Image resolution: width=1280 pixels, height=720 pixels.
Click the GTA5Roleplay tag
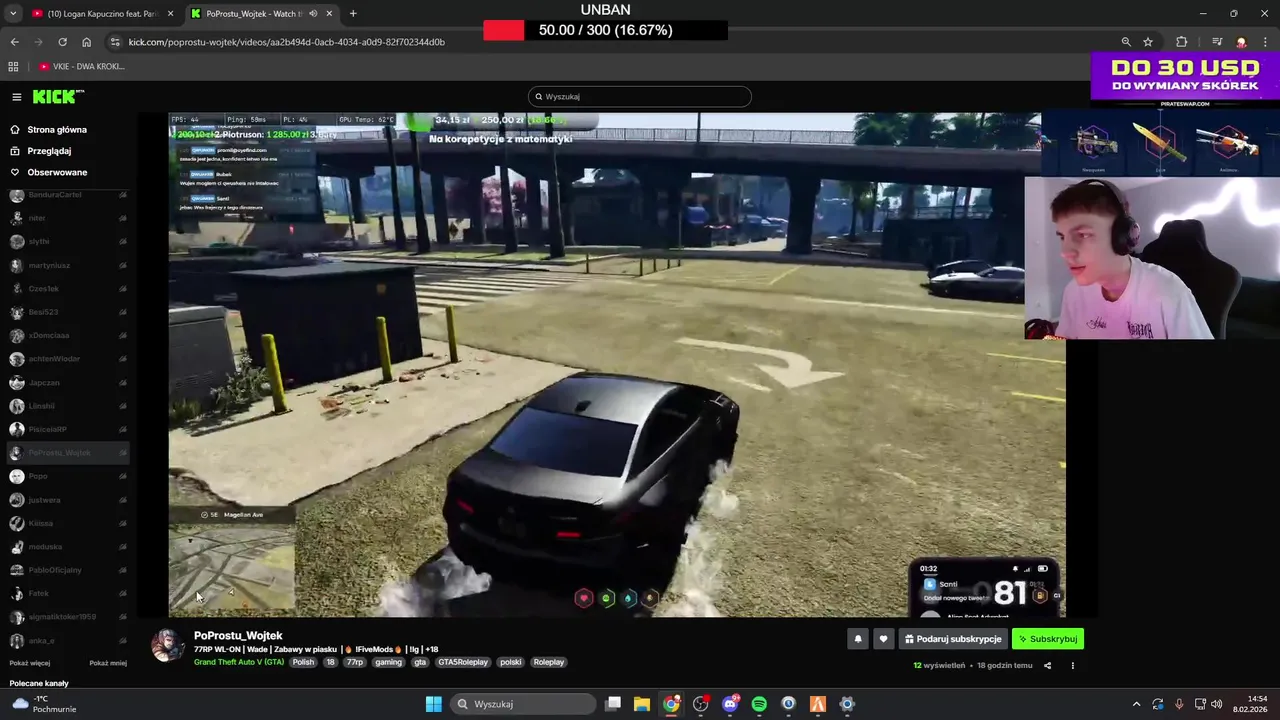[463, 662]
